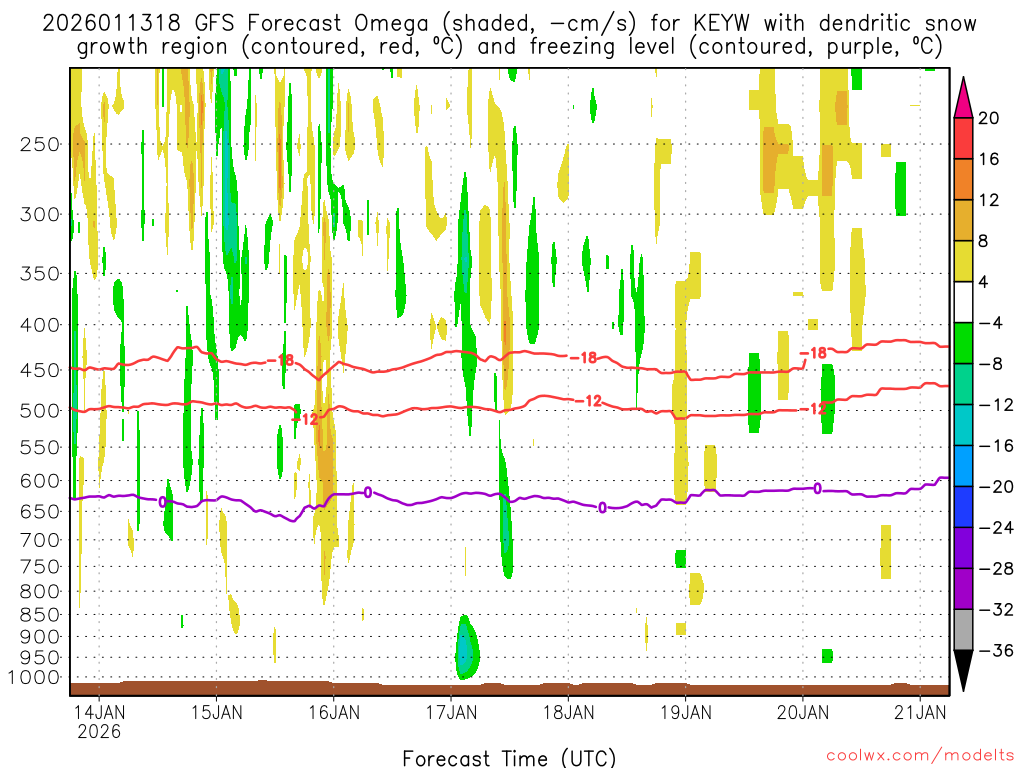Click the 21JAN time axis label
This screenshot has width=1024, height=768.
919,712
